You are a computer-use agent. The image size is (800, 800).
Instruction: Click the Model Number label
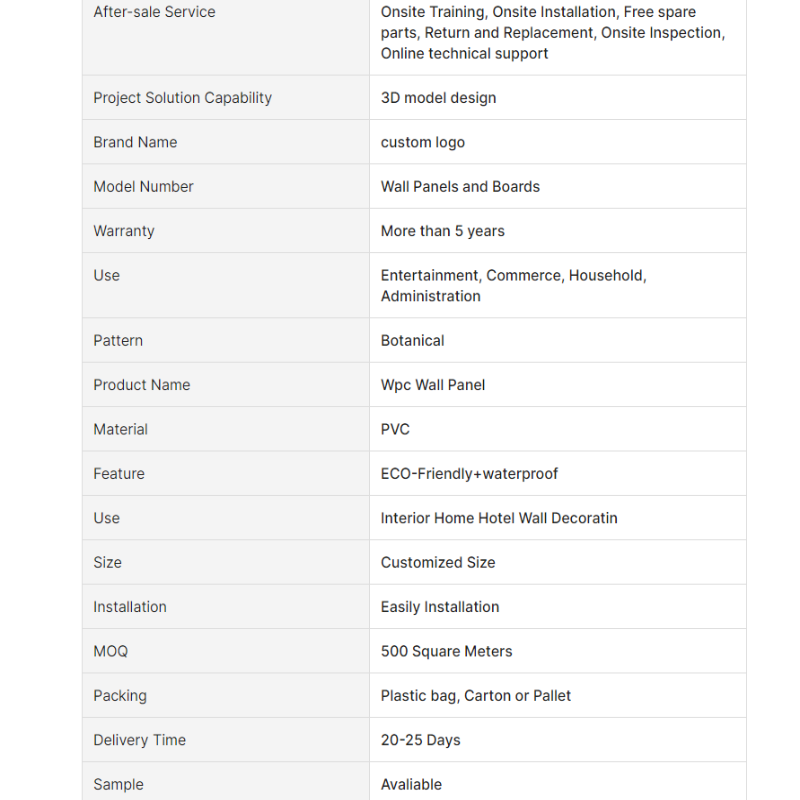143,187
